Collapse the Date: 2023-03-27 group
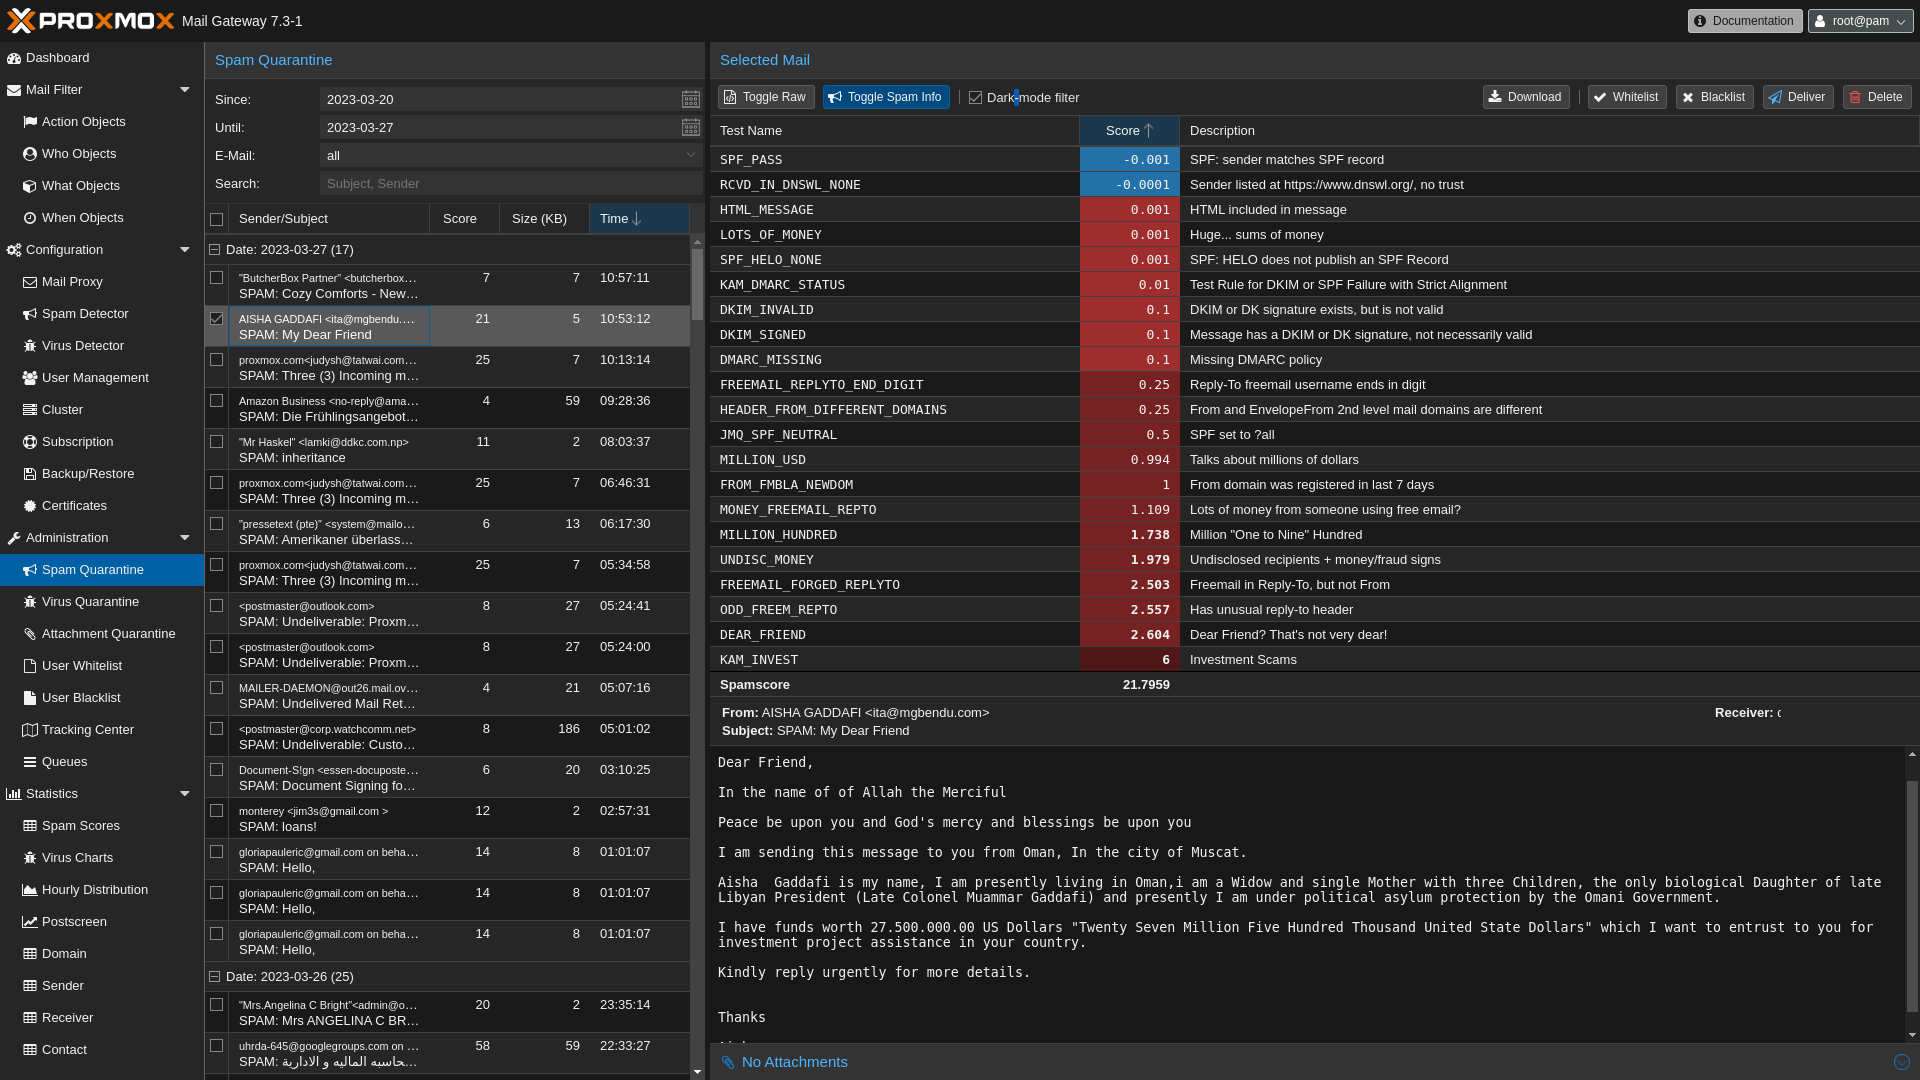This screenshot has height=1080, width=1920. [214, 250]
